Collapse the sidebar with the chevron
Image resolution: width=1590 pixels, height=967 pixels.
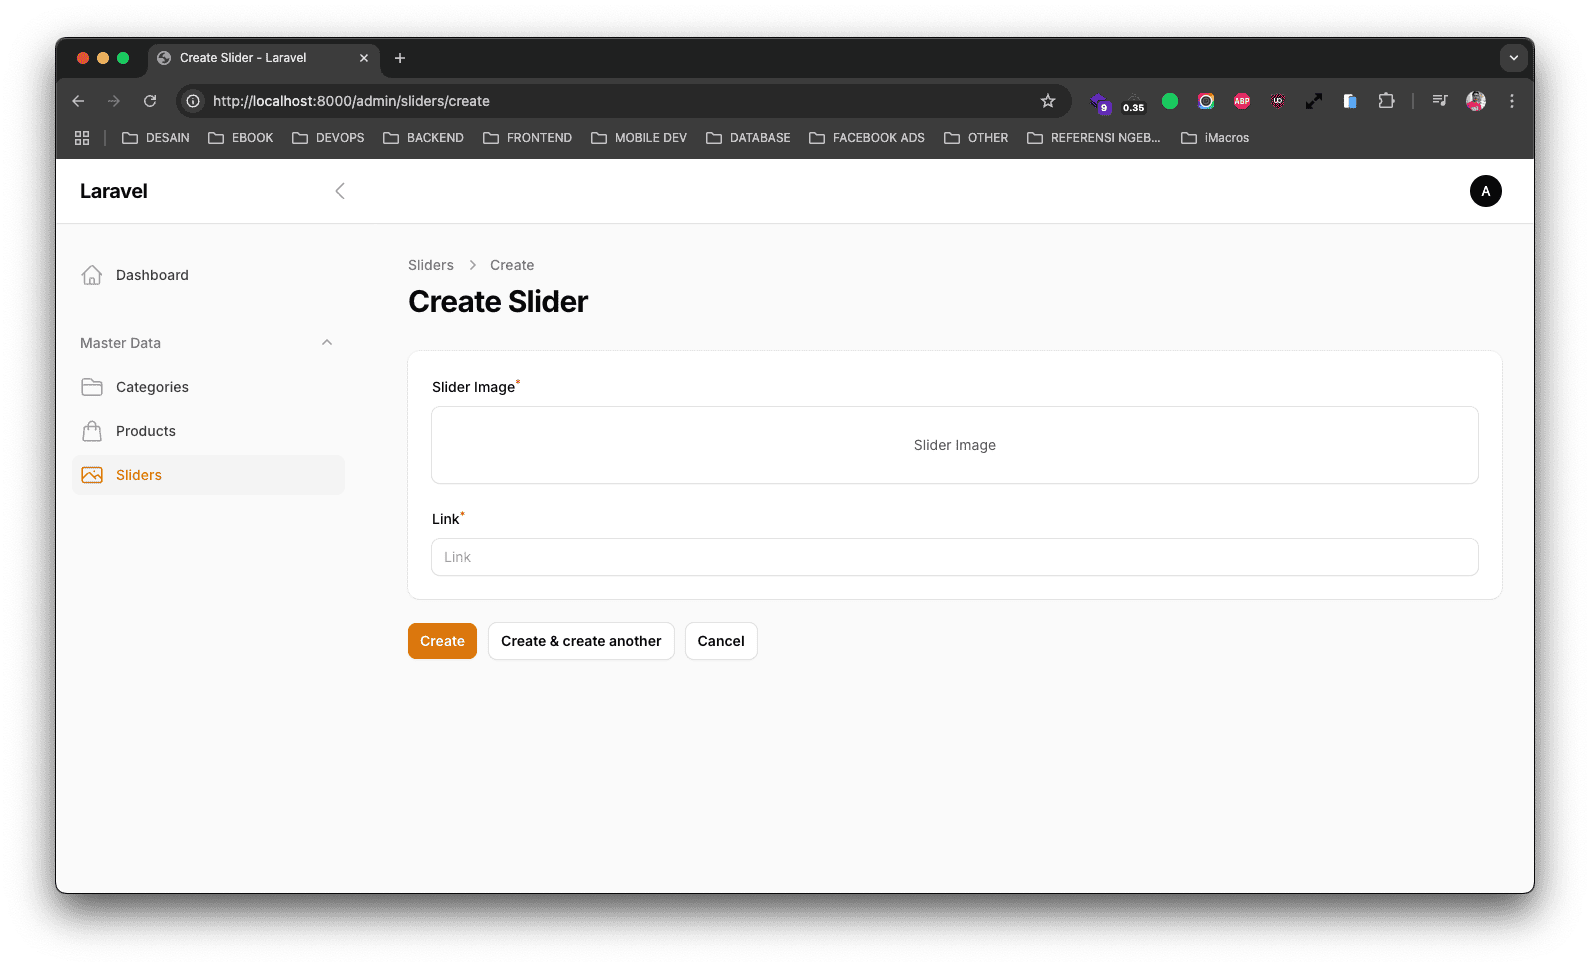coord(340,191)
